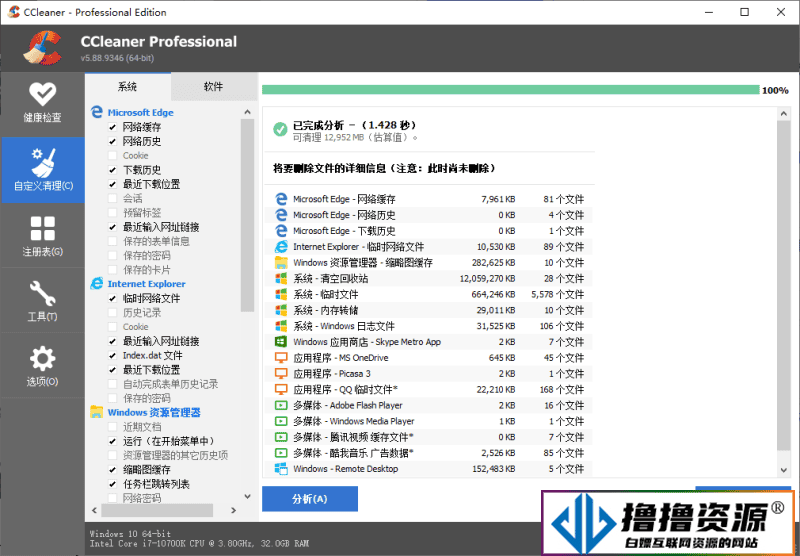Switch to the 软件 tab
The image size is (800, 556).
213,87
